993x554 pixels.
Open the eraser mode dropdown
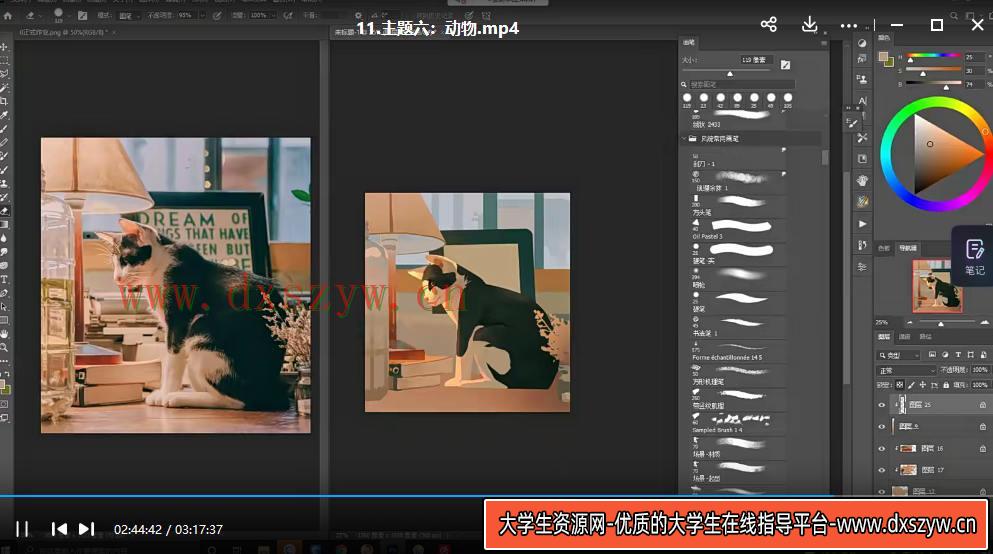(x=129, y=15)
